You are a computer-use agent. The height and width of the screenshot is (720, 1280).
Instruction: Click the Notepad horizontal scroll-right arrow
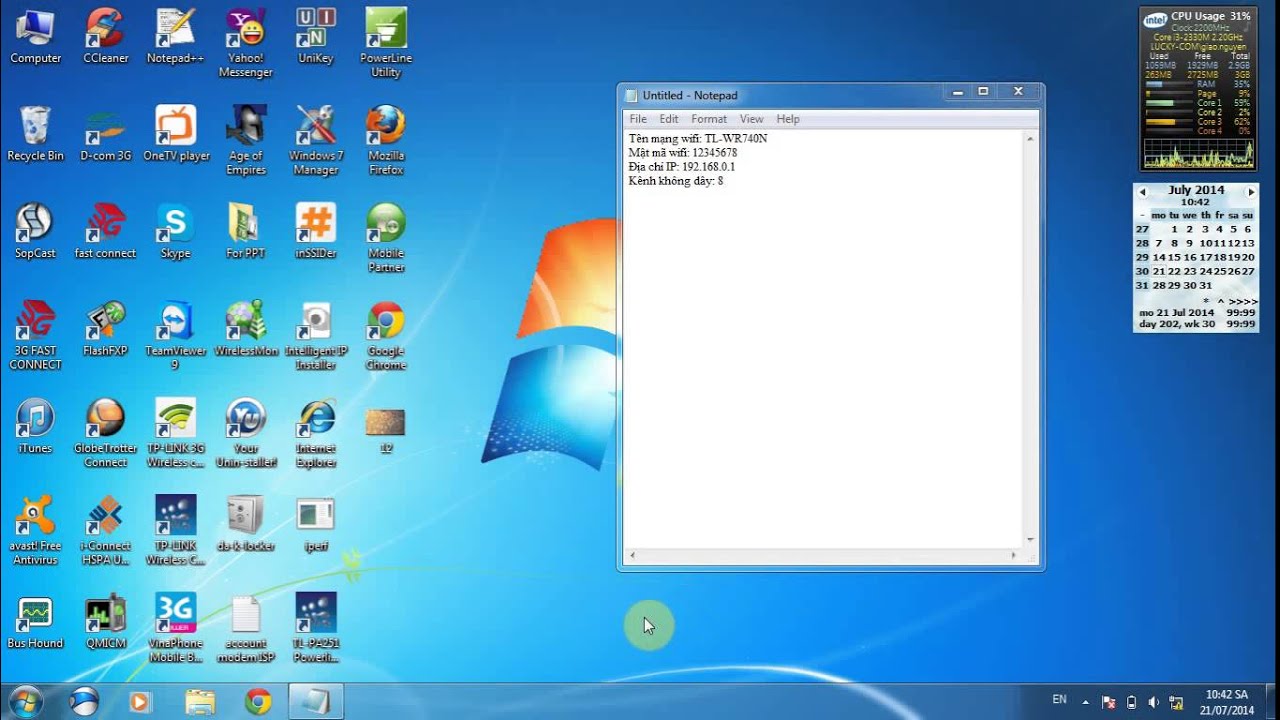coord(1014,555)
